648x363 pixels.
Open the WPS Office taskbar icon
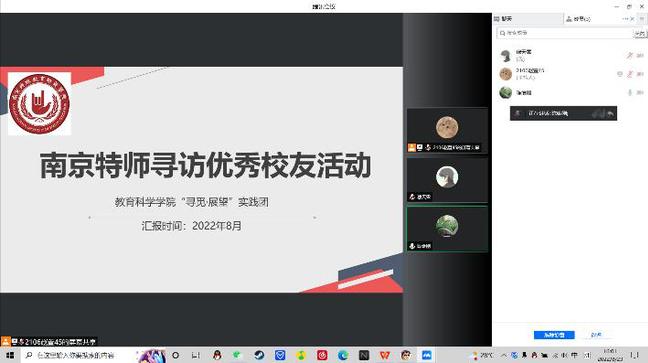click(x=385, y=355)
